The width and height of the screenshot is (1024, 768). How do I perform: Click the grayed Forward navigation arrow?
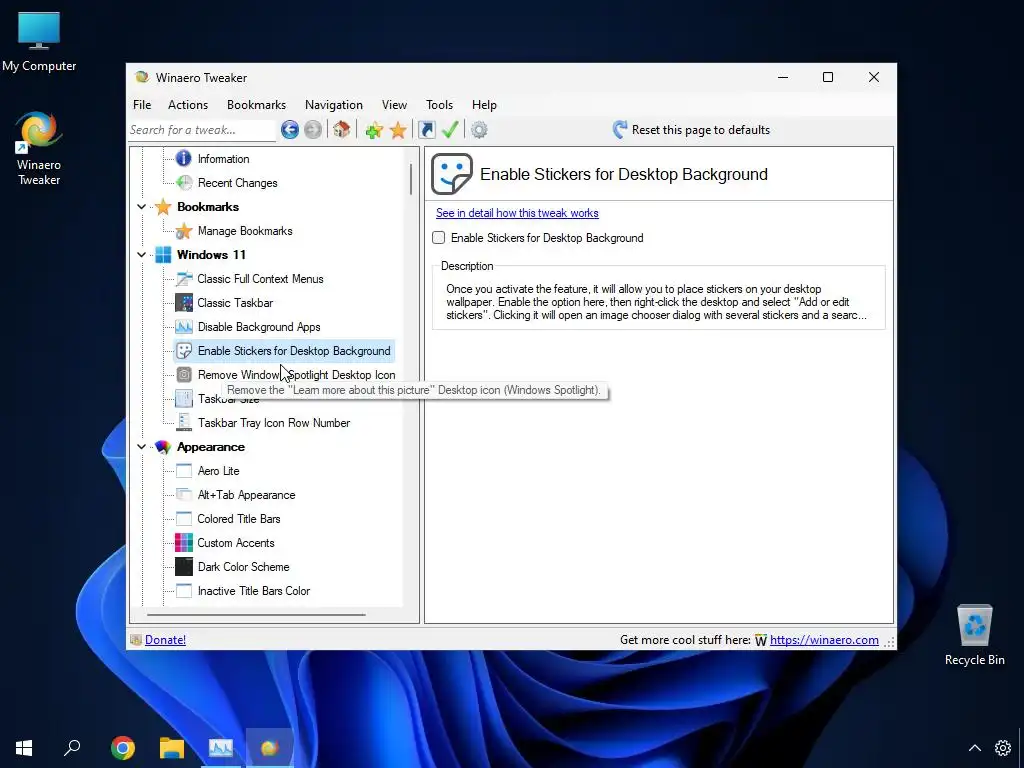pyautogui.click(x=313, y=130)
